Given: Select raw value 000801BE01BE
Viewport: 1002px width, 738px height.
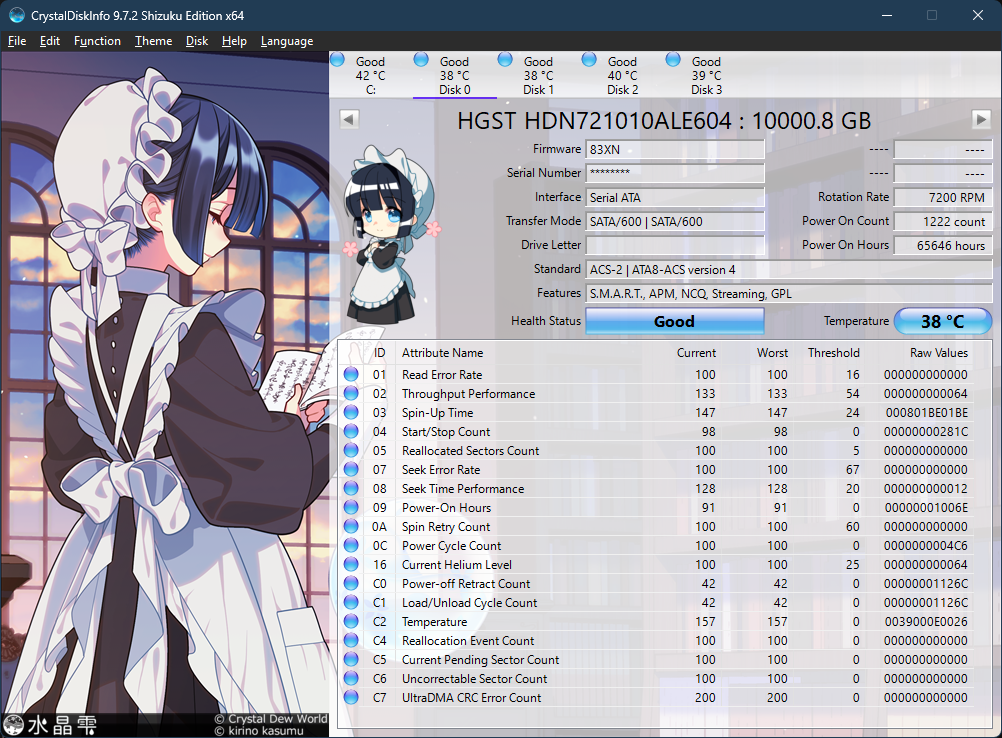Looking at the screenshot, I should [927, 413].
